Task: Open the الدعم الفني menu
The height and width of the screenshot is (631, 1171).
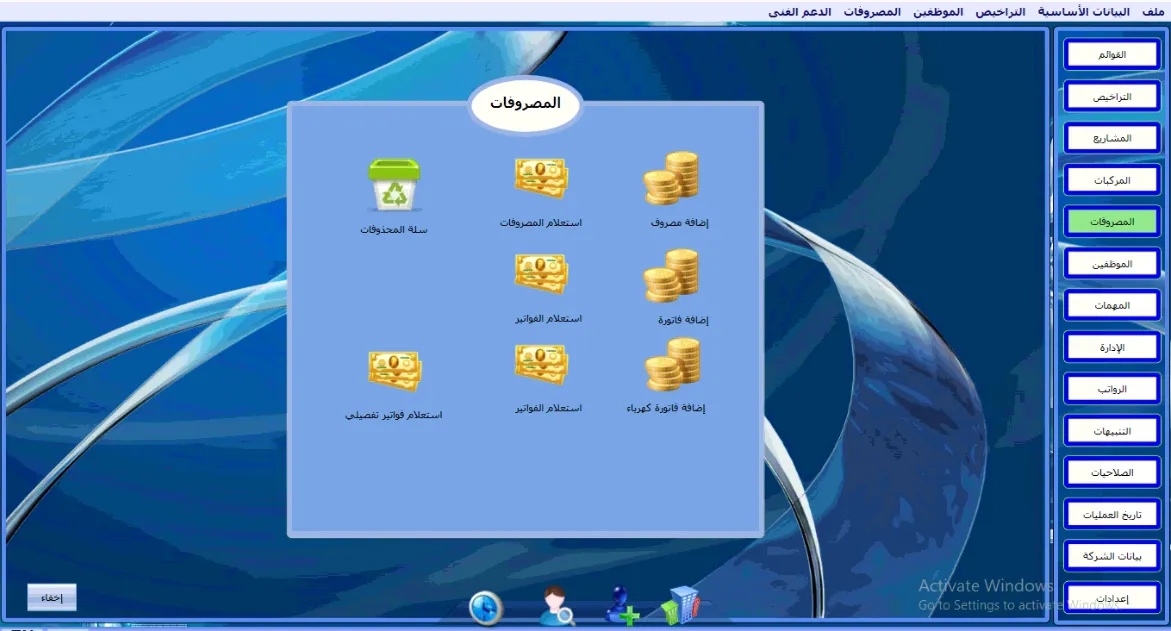Action: 800,12
